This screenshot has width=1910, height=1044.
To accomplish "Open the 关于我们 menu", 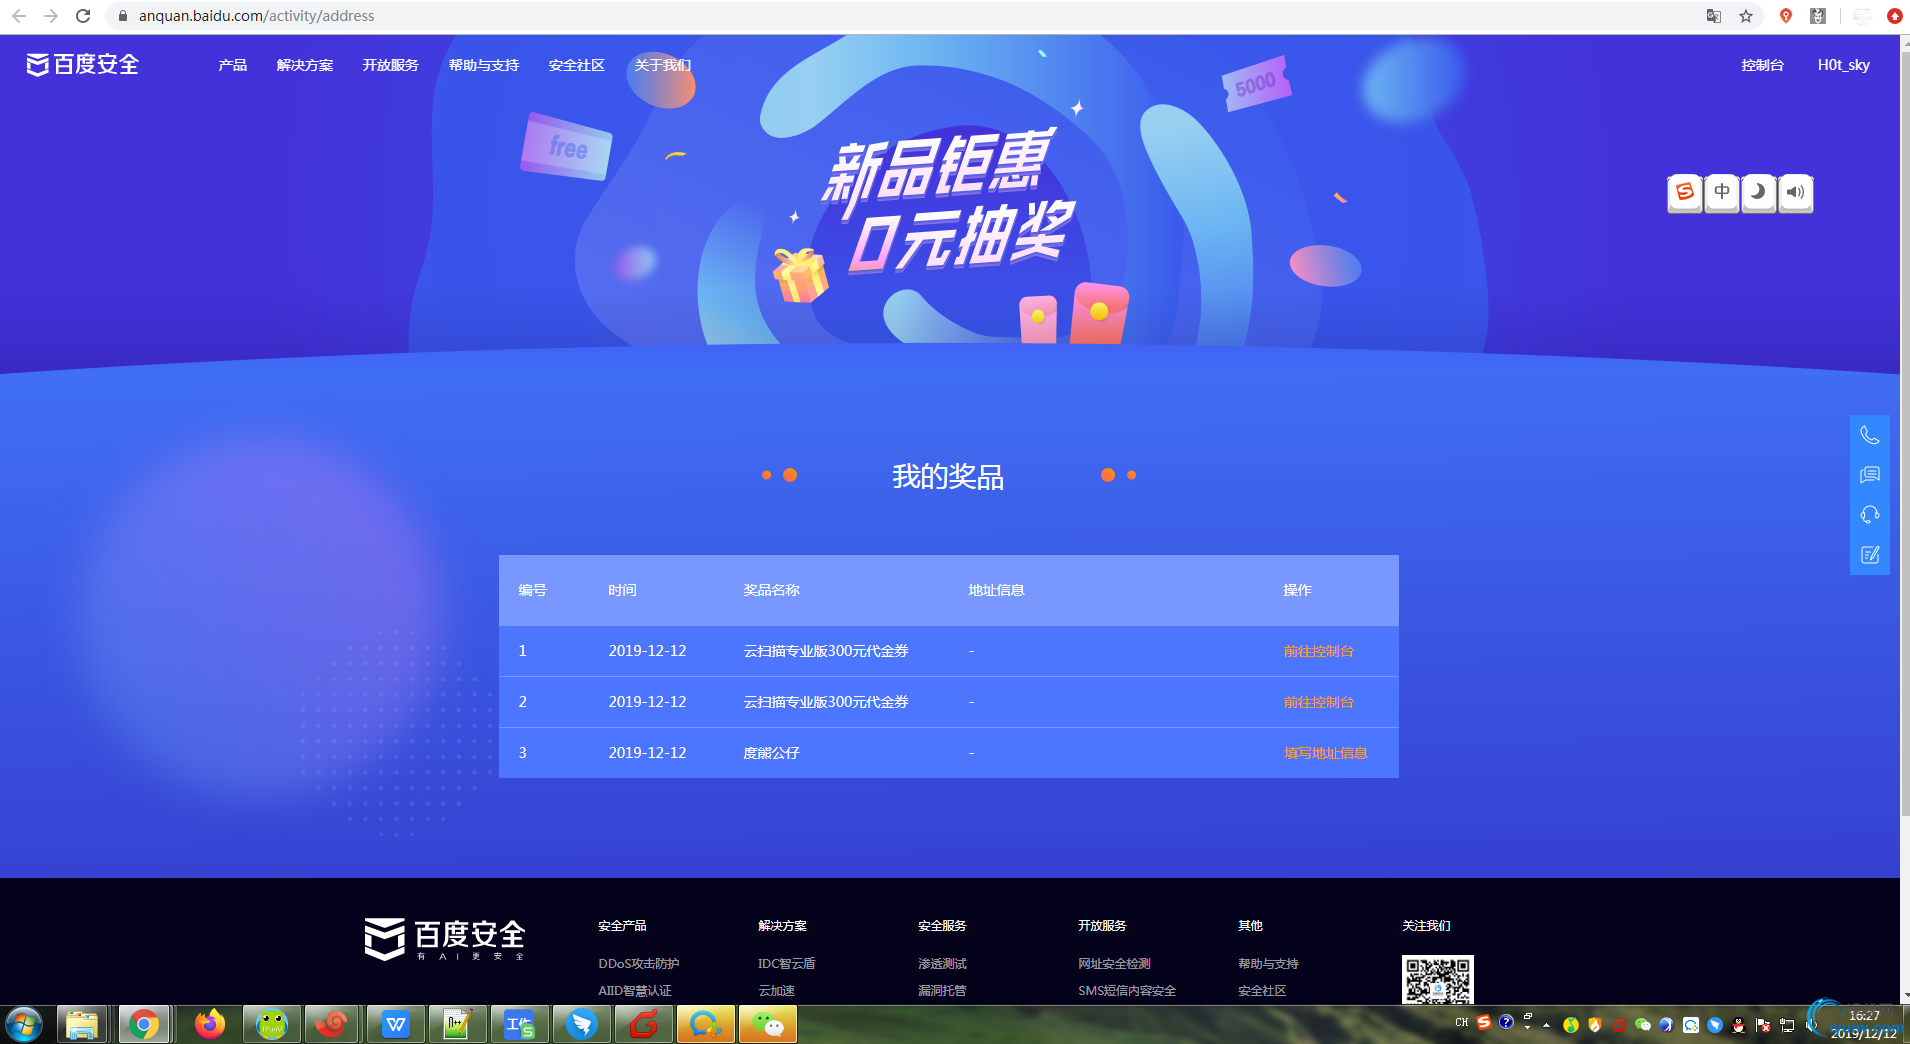I will 663,65.
